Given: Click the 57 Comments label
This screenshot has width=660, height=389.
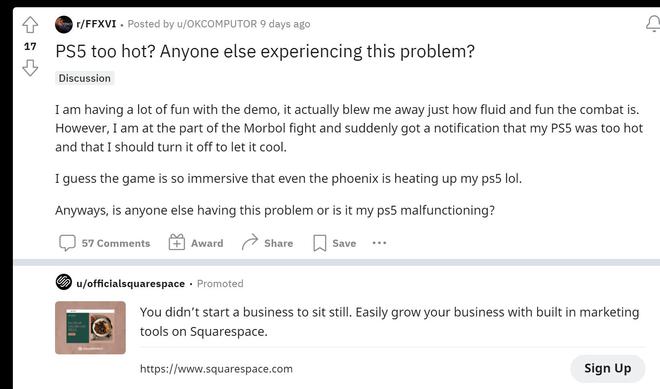Looking at the screenshot, I should click(116, 243).
